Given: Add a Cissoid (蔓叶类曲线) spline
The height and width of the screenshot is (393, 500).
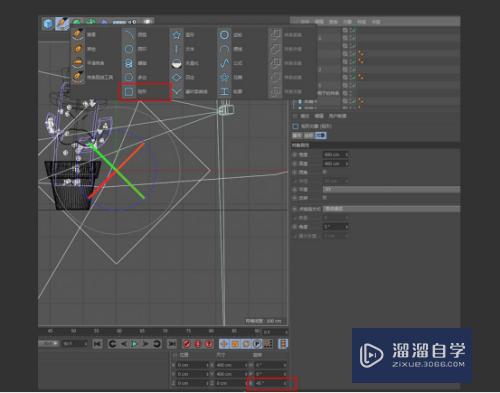Looking at the screenshot, I should point(177,92).
